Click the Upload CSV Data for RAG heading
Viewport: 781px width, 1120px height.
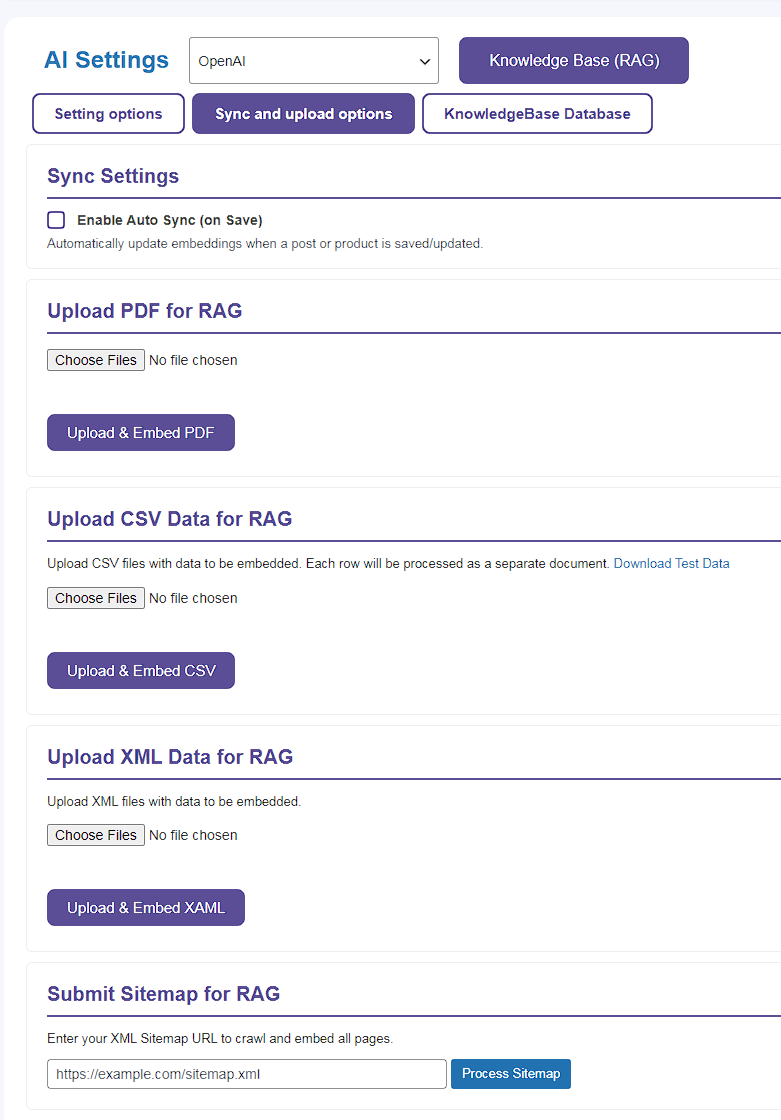pyautogui.click(x=169, y=519)
